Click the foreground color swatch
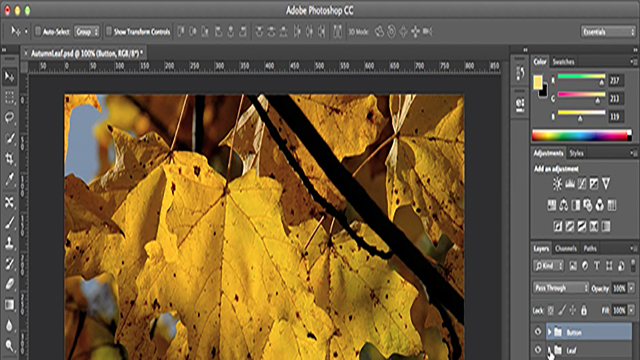The width and height of the screenshot is (640, 360). 538,82
